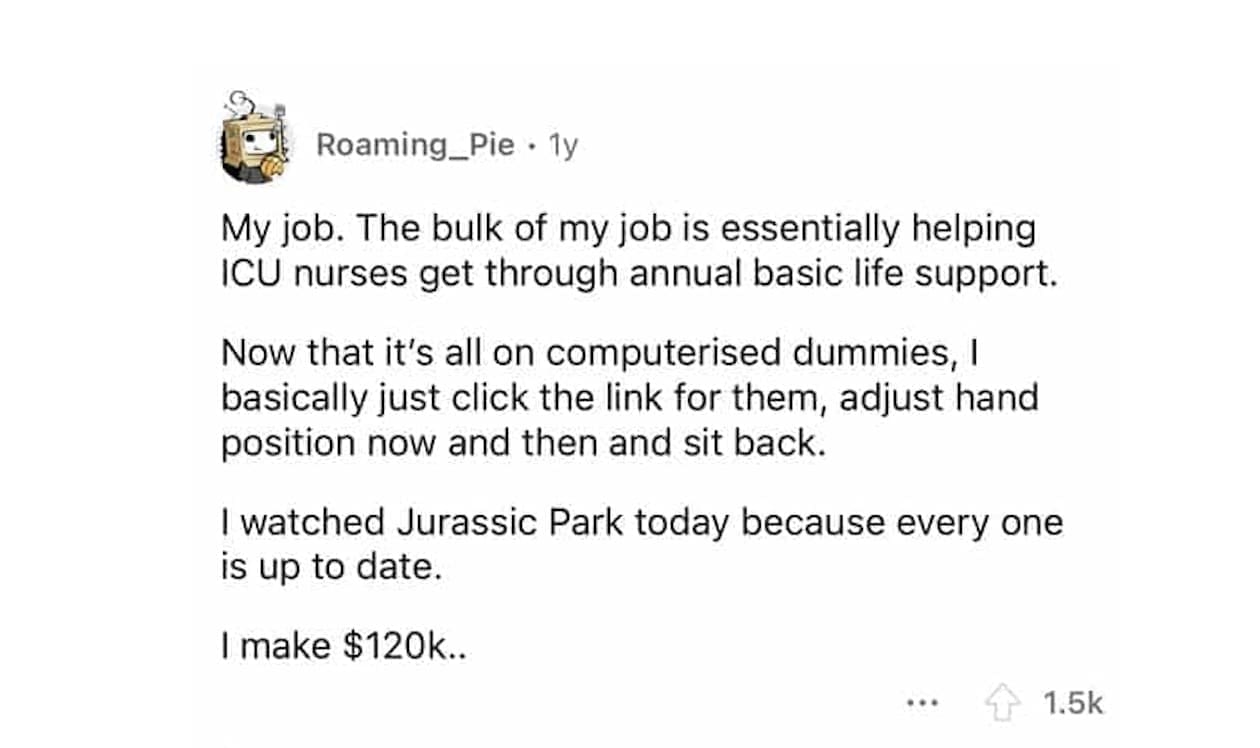Click the 1y comment timestamp
Screen dimensions: 1260x748
tap(564, 145)
